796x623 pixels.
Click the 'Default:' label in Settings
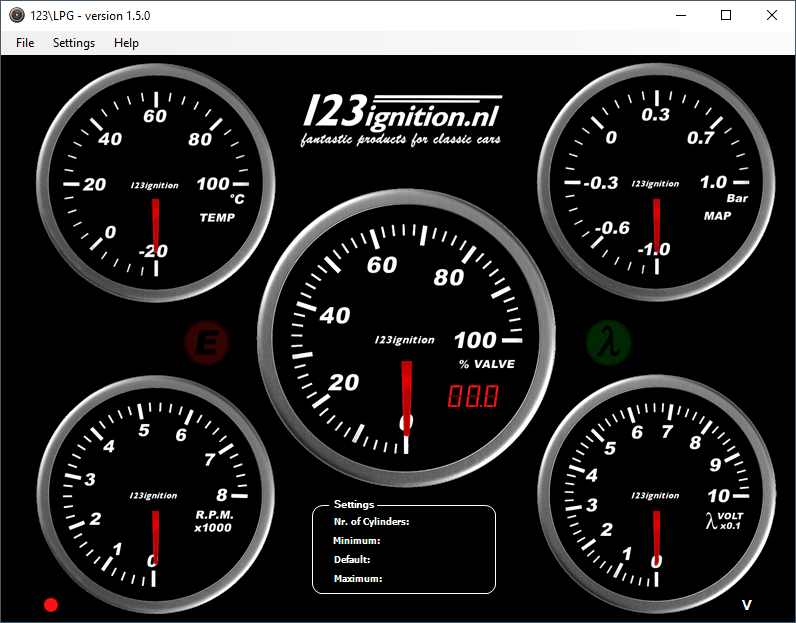pyautogui.click(x=352, y=560)
